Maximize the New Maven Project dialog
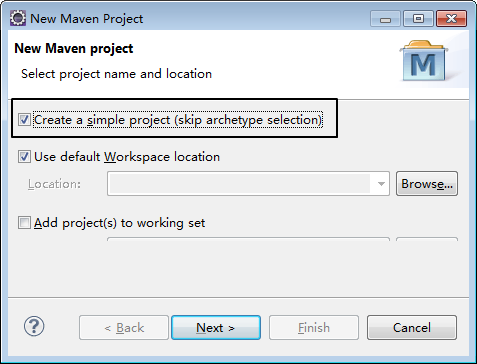 [x=418, y=19]
